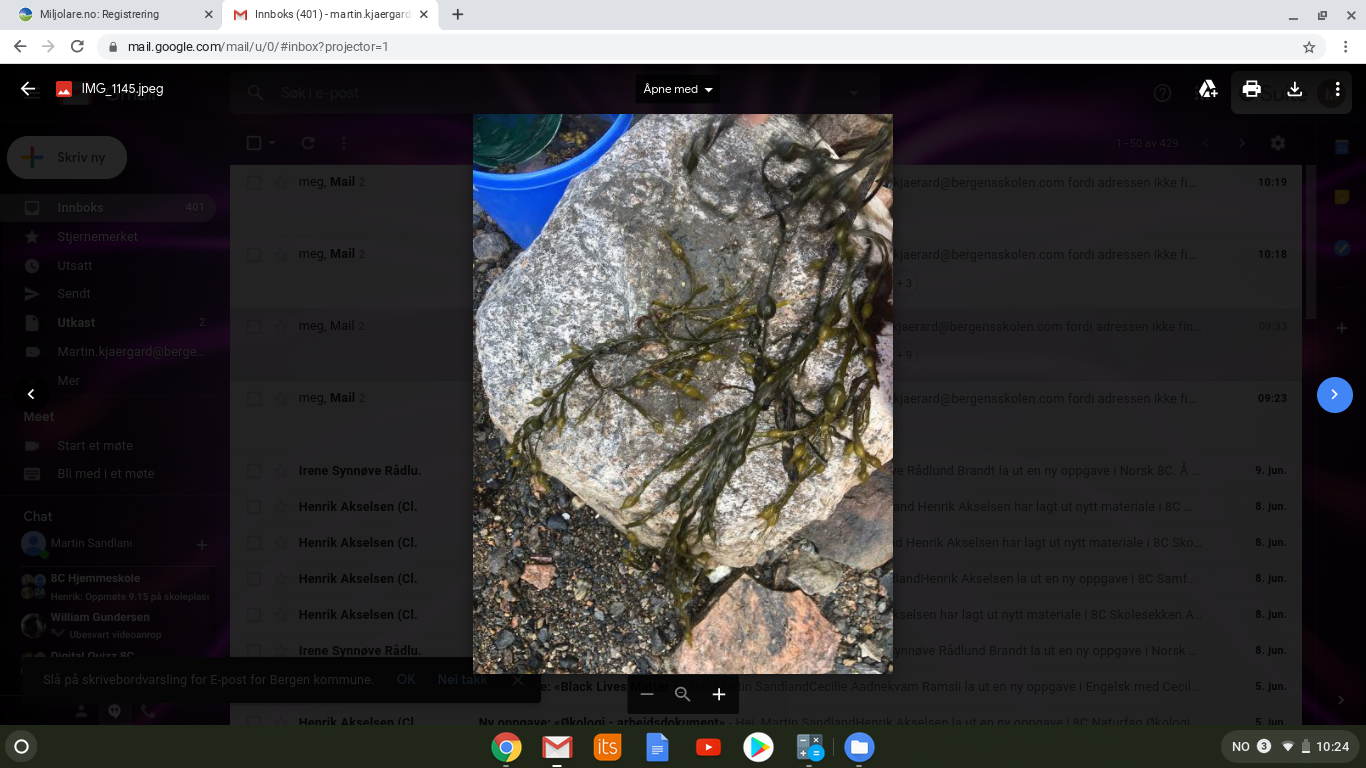1366x768 pixels.
Task: Click the seaweed photo preview
Action: pos(683,393)
